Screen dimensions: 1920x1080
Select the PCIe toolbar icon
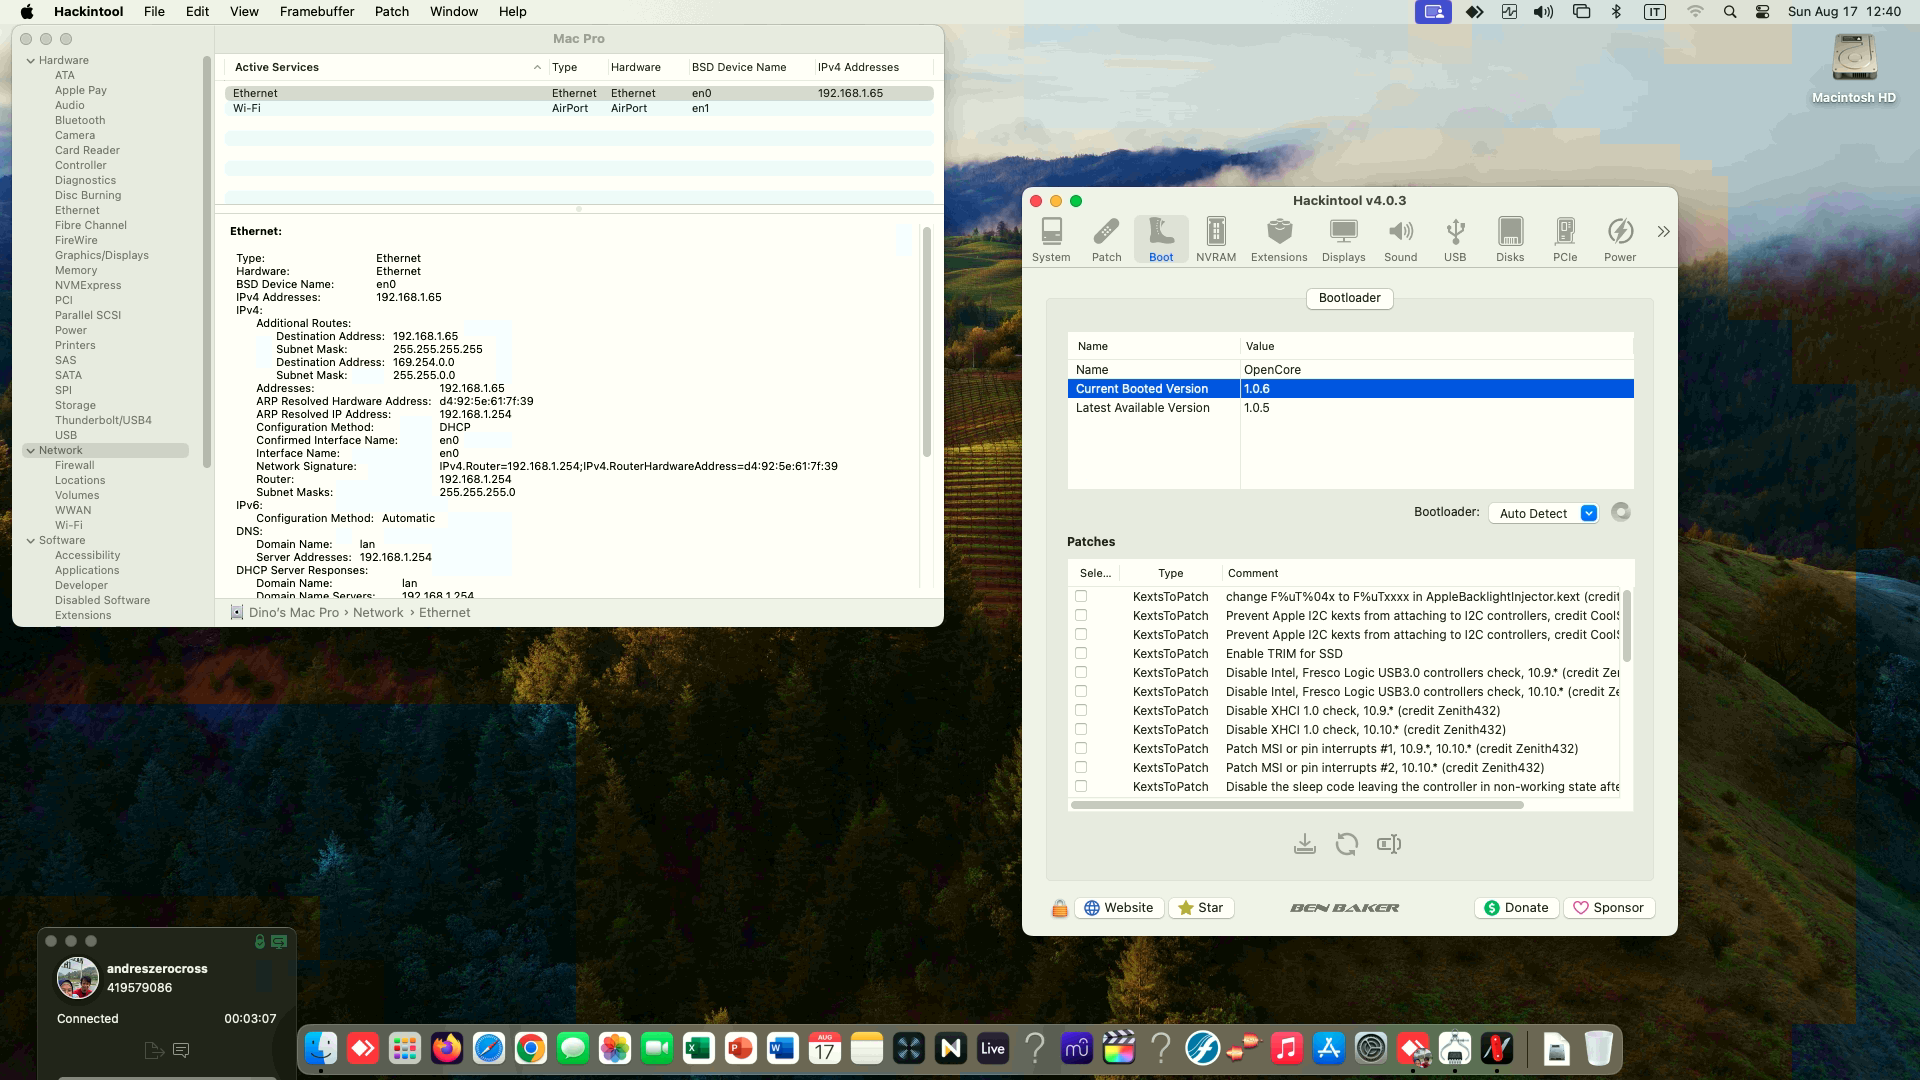click(1565, 240)
